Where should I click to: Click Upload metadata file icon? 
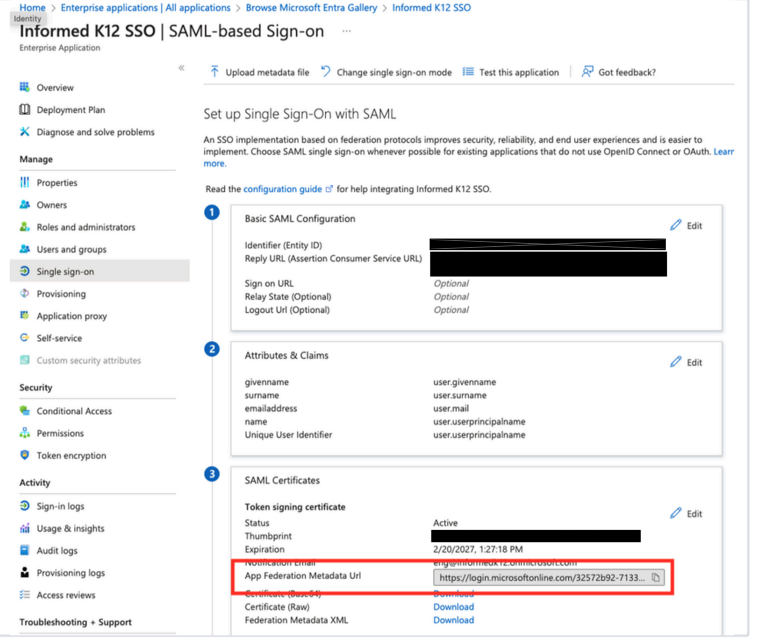point(215,72)
